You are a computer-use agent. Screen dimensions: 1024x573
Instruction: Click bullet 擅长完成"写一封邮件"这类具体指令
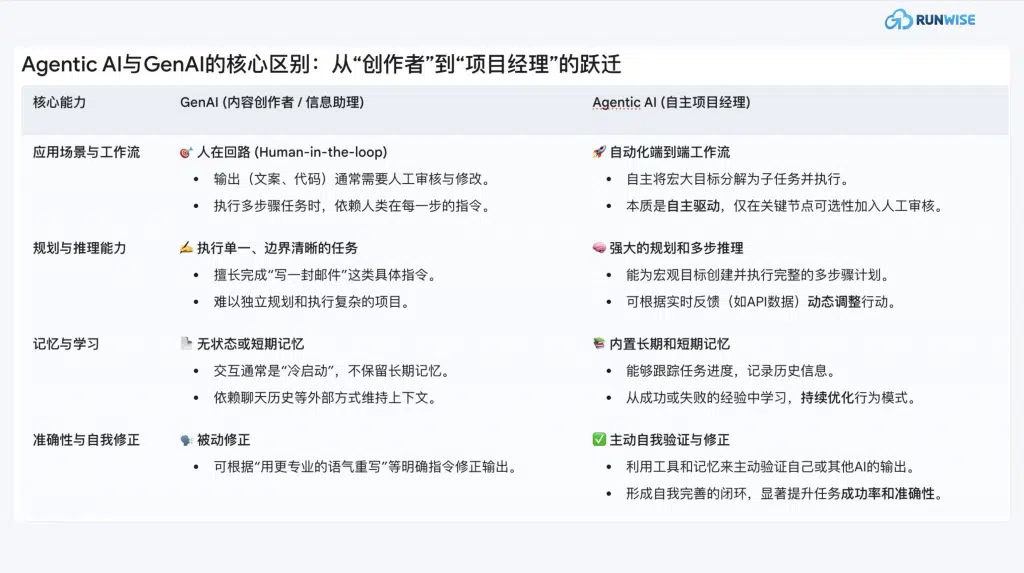point(327,274)
